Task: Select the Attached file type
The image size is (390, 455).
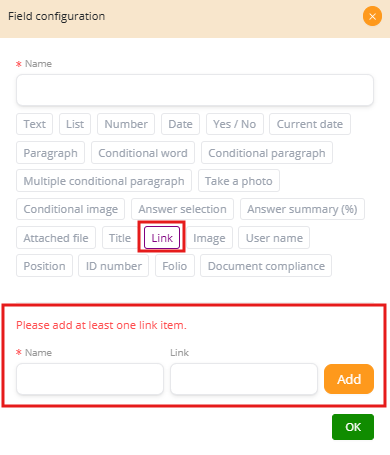Action: click(56, 238)
